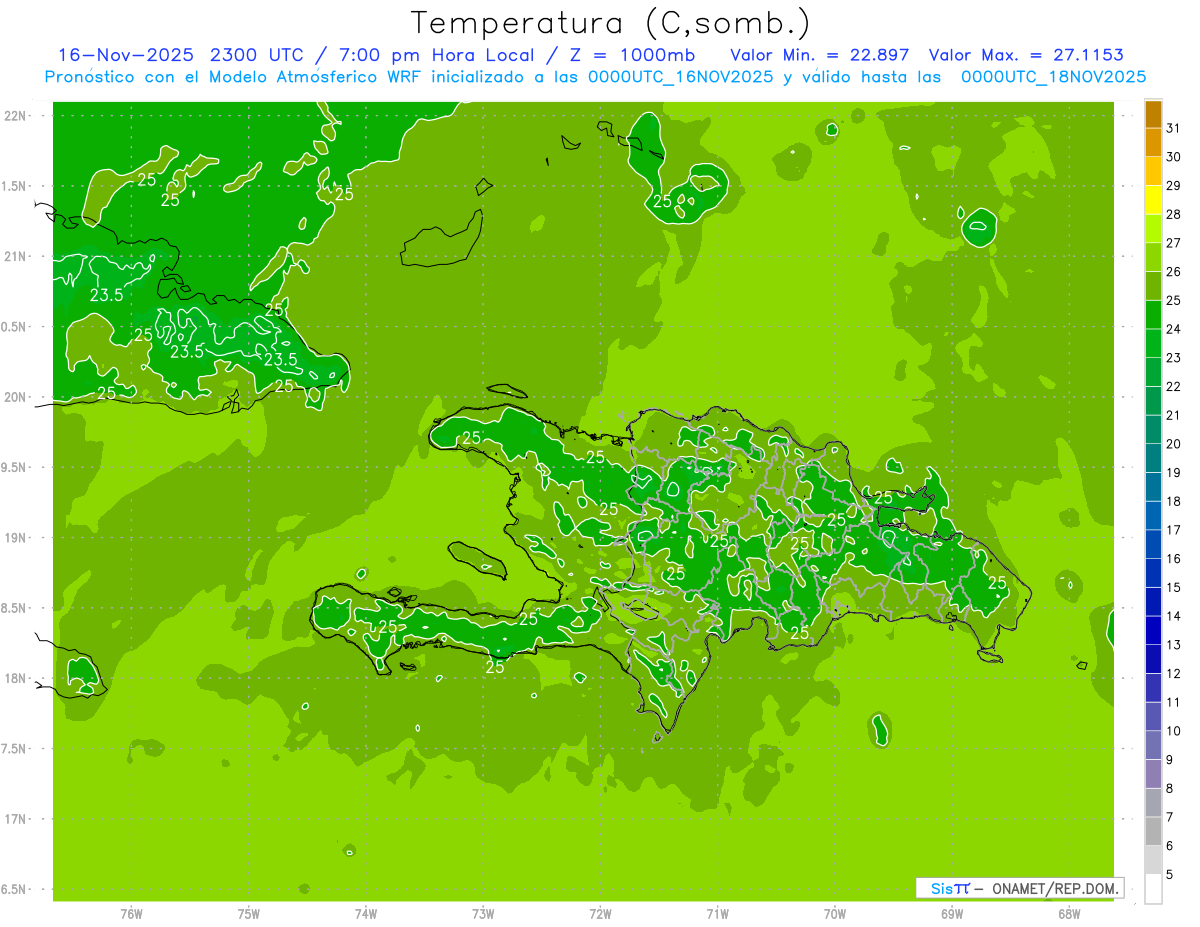Screen dimensions: 1200x927
Task: Click colorbar value label '18'
Action: pos(1174,501)
